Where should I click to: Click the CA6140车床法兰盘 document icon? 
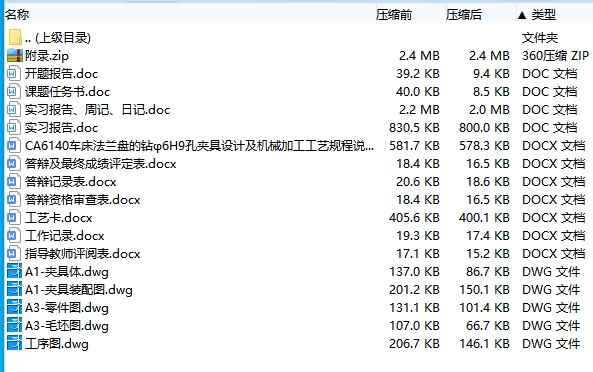[13, 146]
